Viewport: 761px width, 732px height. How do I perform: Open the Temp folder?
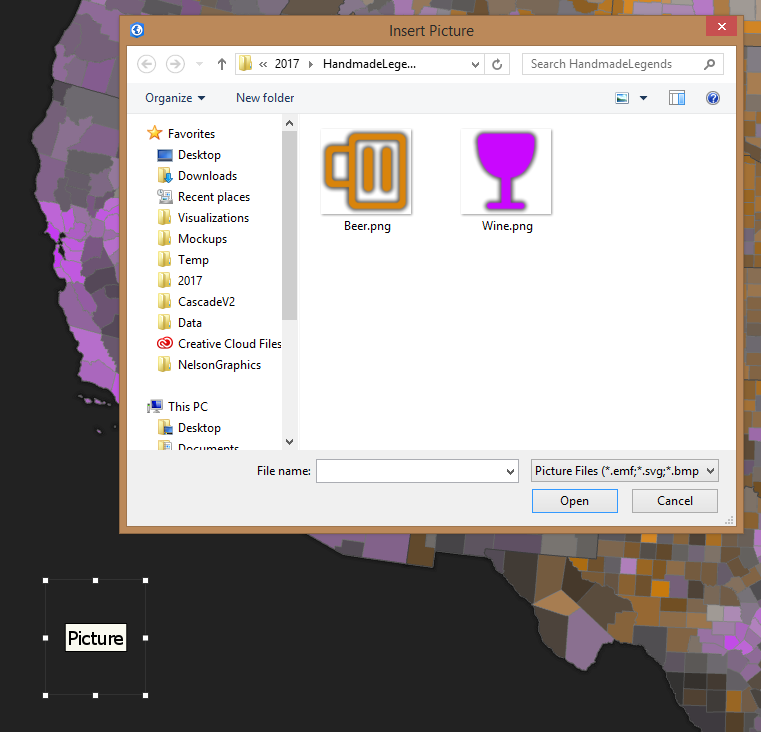click(x=193, y=260)
